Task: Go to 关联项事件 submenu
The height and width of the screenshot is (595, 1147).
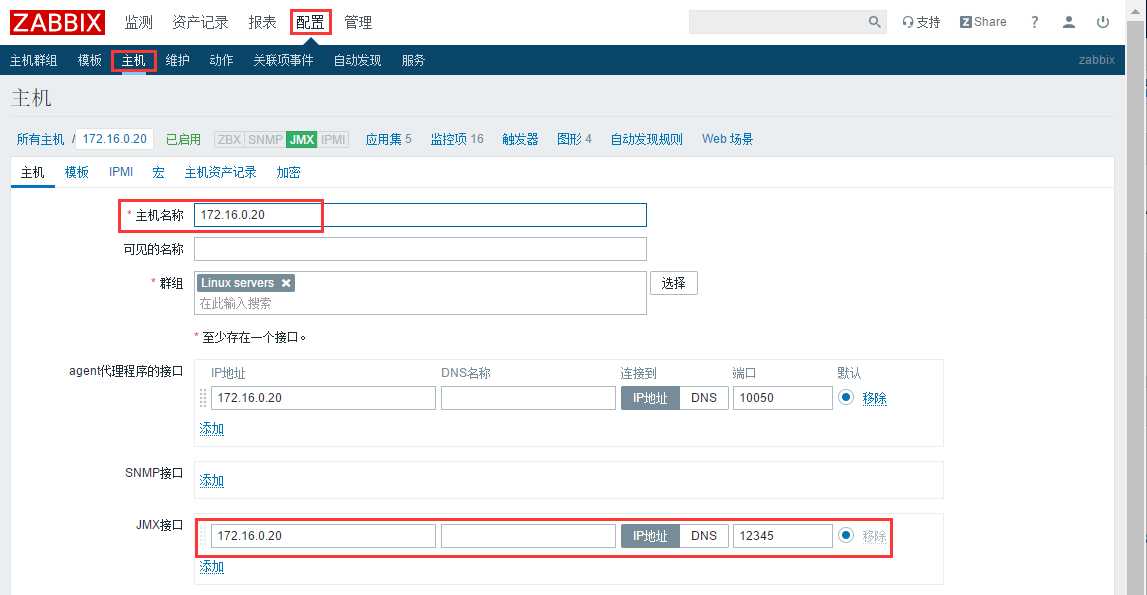Action: pyautogui.click(x=283, y=60)
